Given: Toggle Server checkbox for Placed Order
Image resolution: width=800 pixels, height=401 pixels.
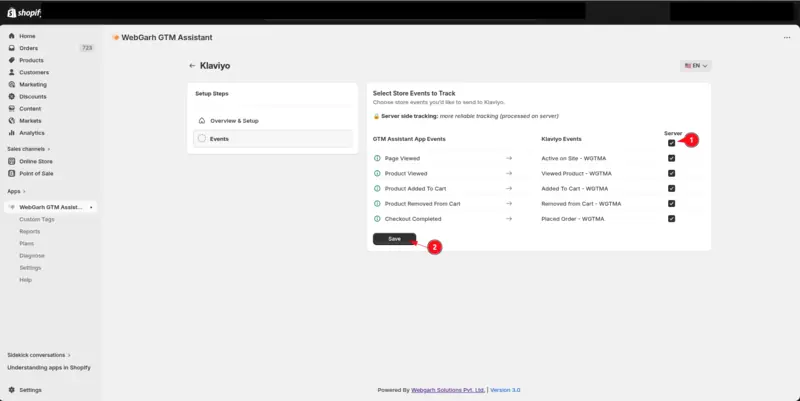Looking at the screenshot, I should [x=671, y=218].
